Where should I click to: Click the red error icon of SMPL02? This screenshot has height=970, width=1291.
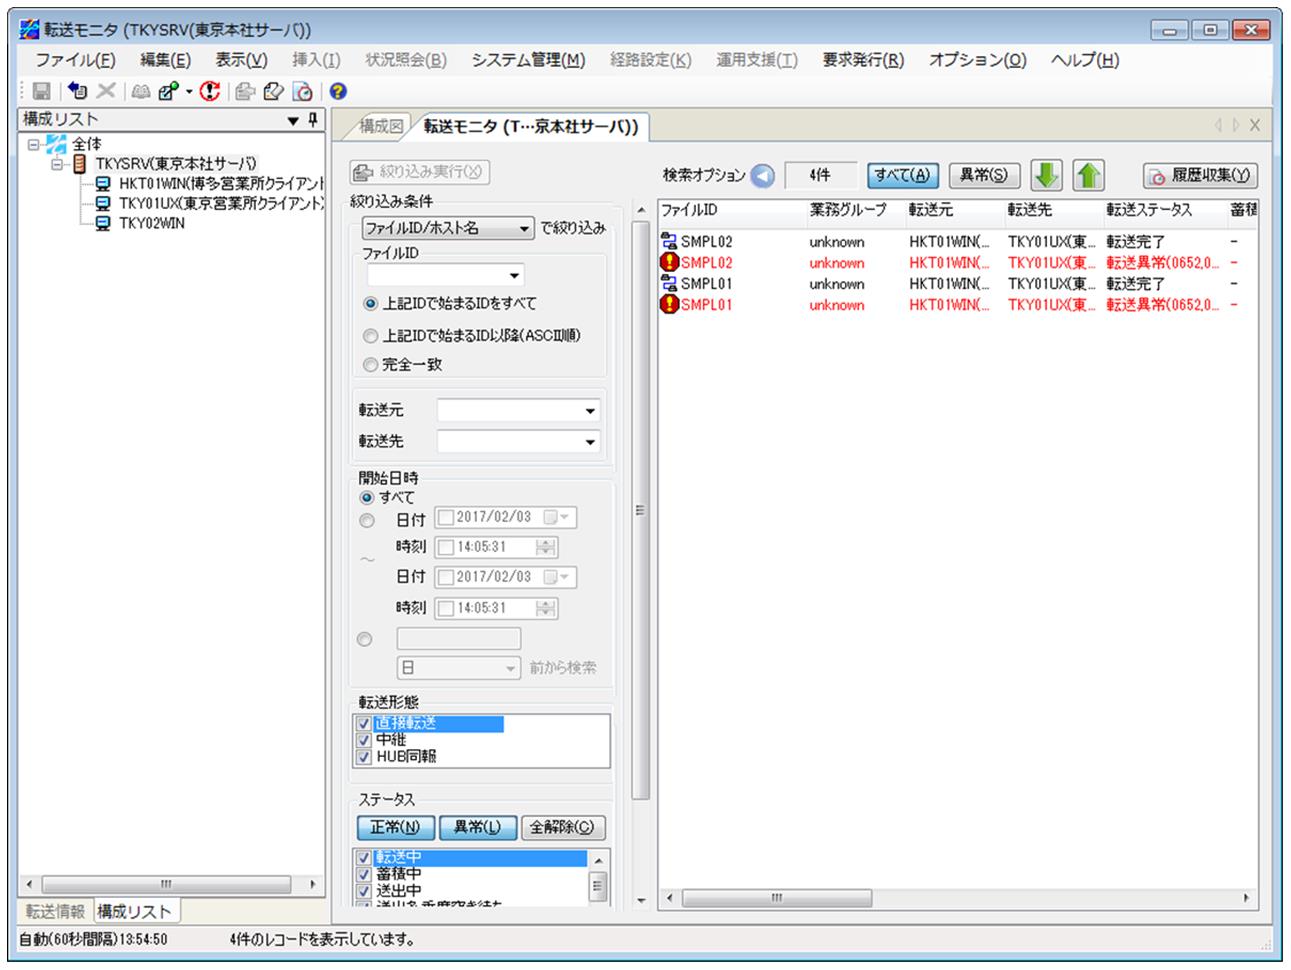pyautogui.click(x=669, y=263)
